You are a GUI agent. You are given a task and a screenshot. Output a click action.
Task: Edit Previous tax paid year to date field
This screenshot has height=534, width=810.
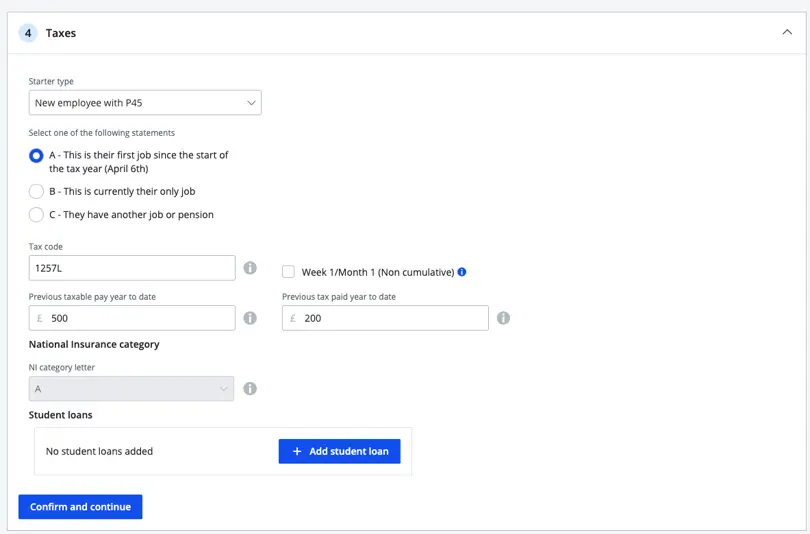(x=385, y=318)
